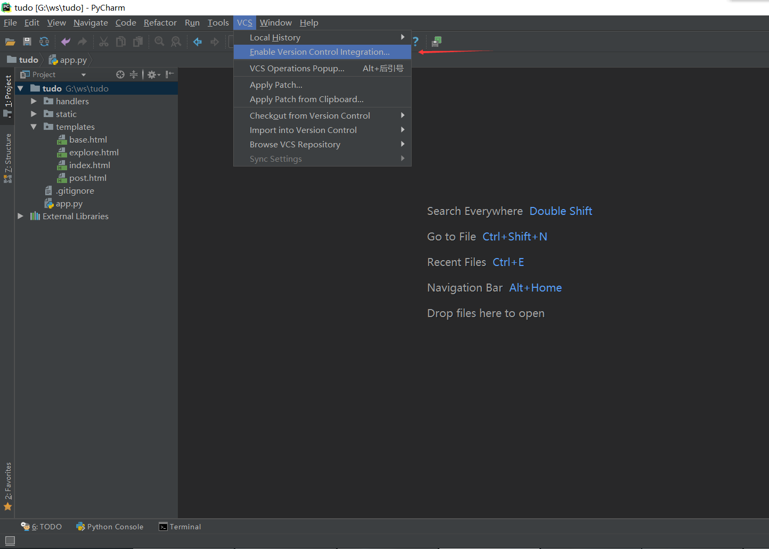Click Scroll from Source target icon
Image resolution: width=769 pixels, height=549 pixels.
pos(120,75)
